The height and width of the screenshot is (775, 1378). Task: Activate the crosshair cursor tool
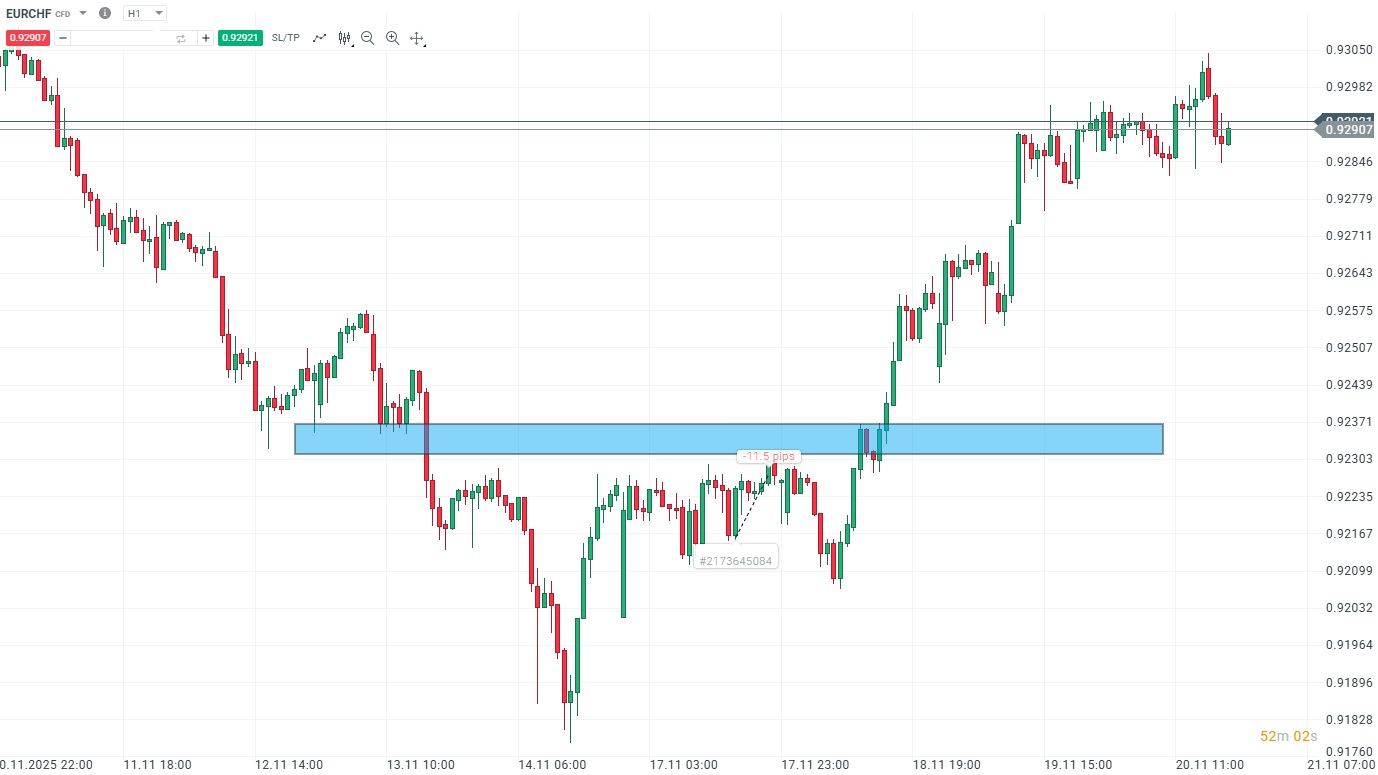417,38
